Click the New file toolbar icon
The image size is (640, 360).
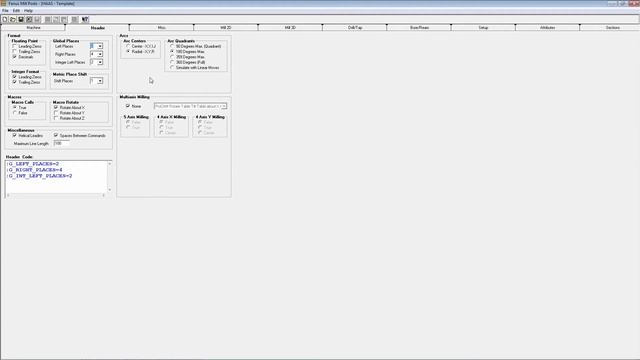(x=5, y=19)
